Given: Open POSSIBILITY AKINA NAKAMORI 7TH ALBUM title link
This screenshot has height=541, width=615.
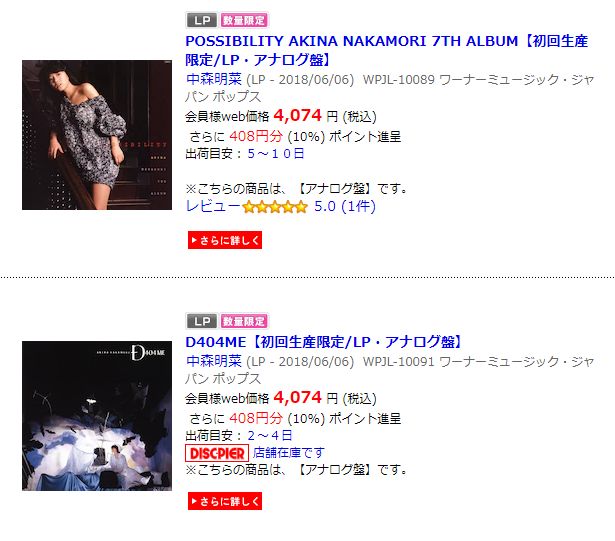Looking at the screenshot, I should tap(387, 50).
